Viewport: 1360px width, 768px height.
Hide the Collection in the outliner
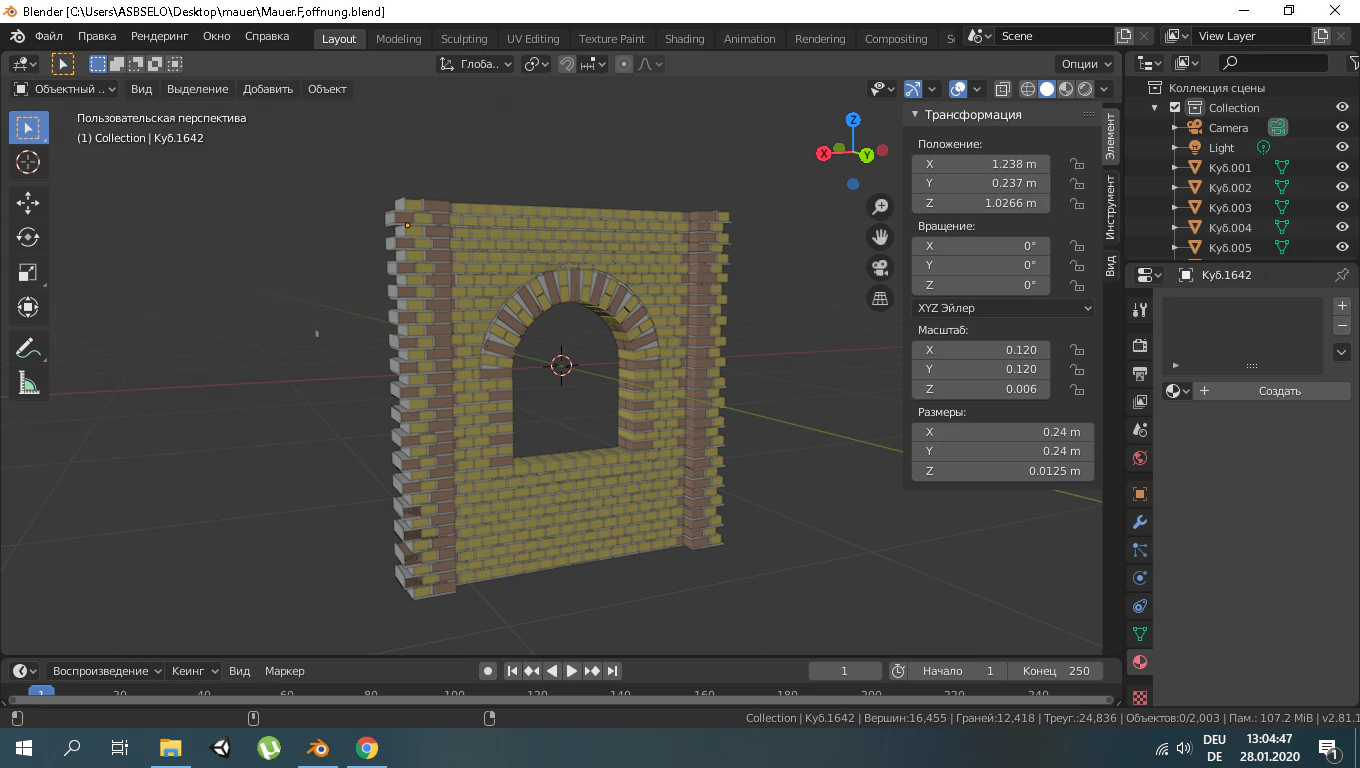point(1343,108)
